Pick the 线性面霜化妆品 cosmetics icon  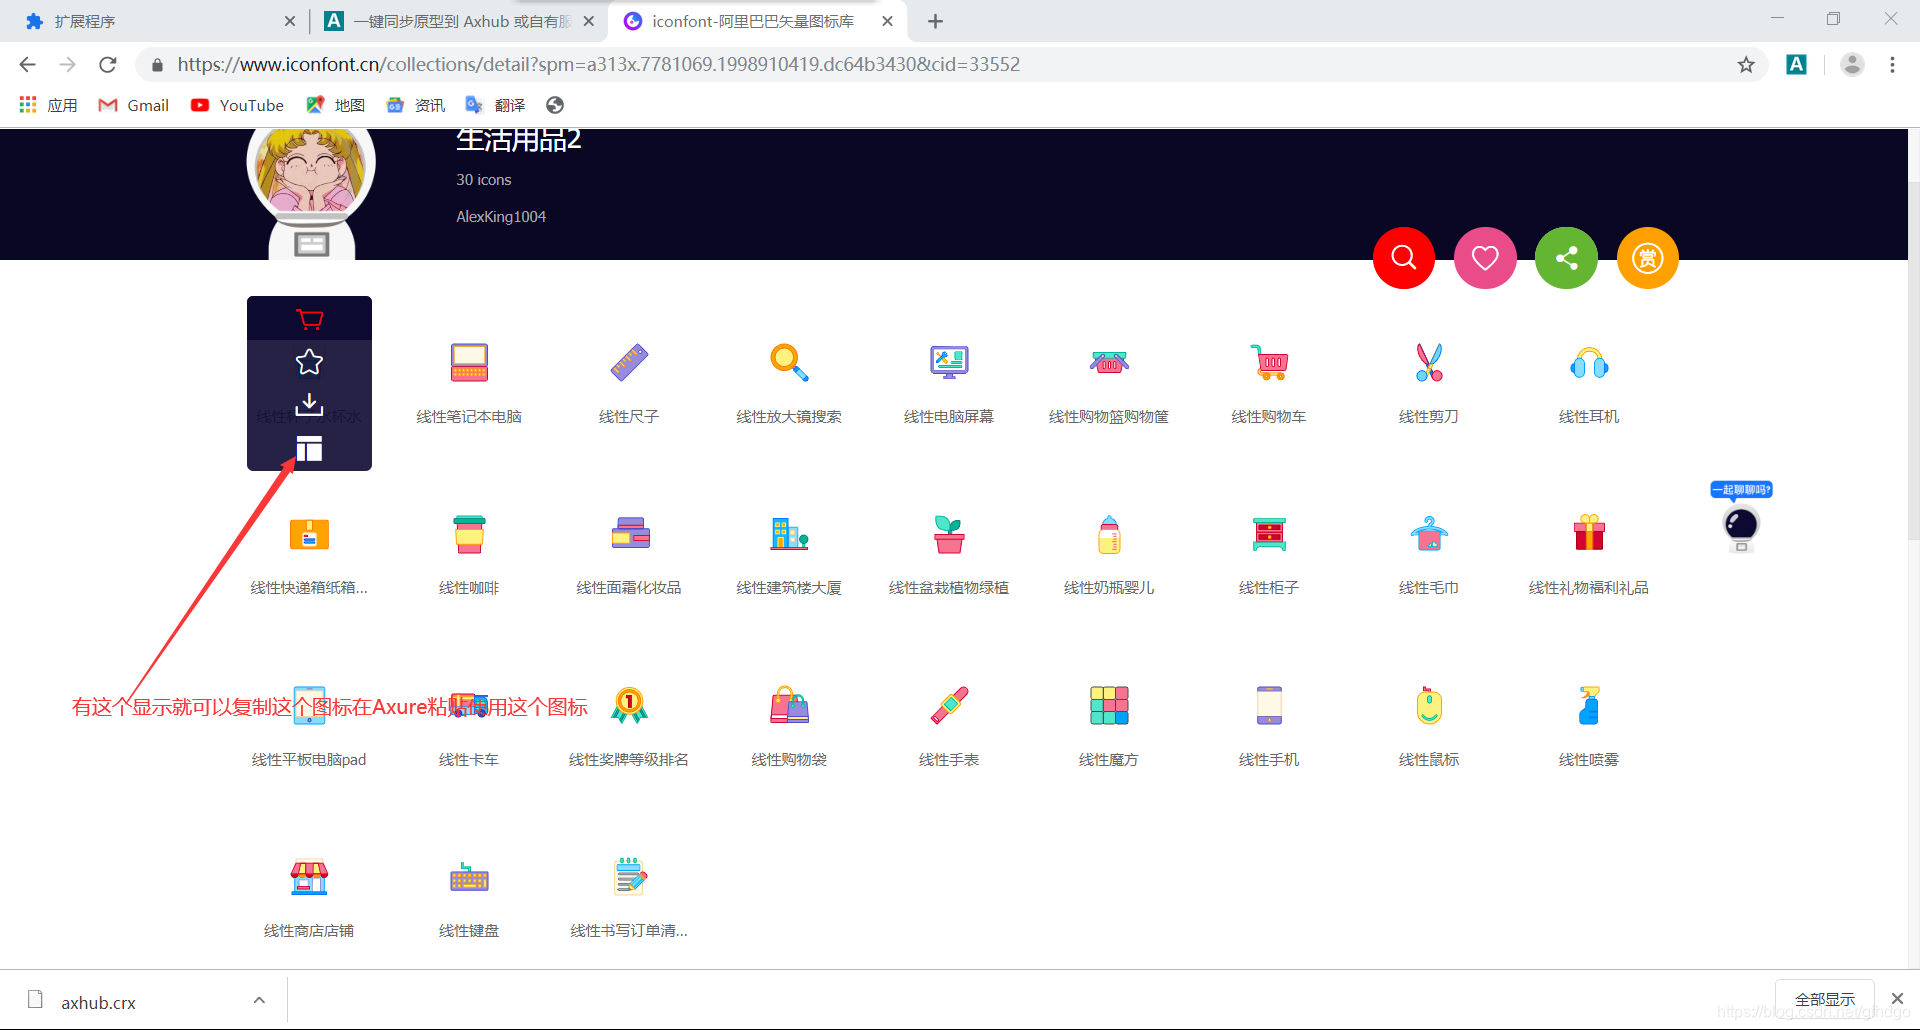629,534
